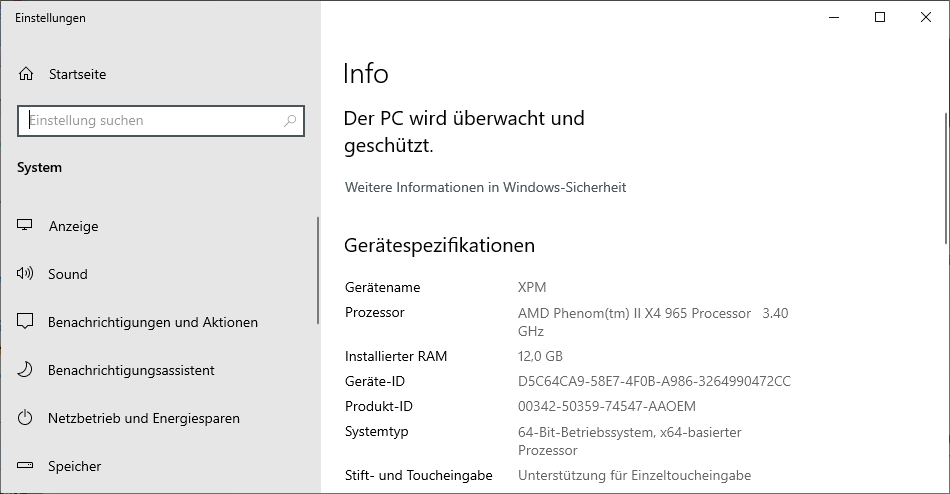Click the Gerätename label
The height and width of the screenshot is (494, 950).
click(382, 287)
